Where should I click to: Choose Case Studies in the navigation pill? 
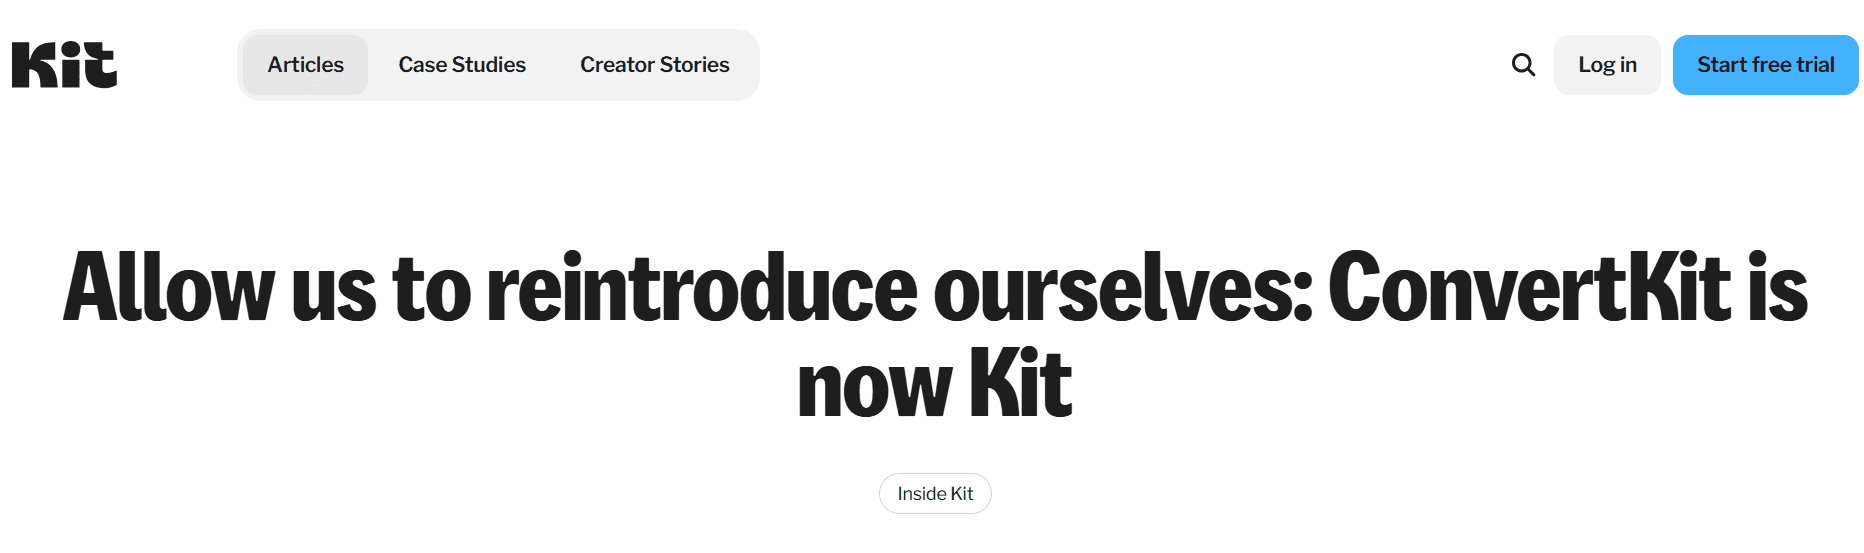[462, 65]
